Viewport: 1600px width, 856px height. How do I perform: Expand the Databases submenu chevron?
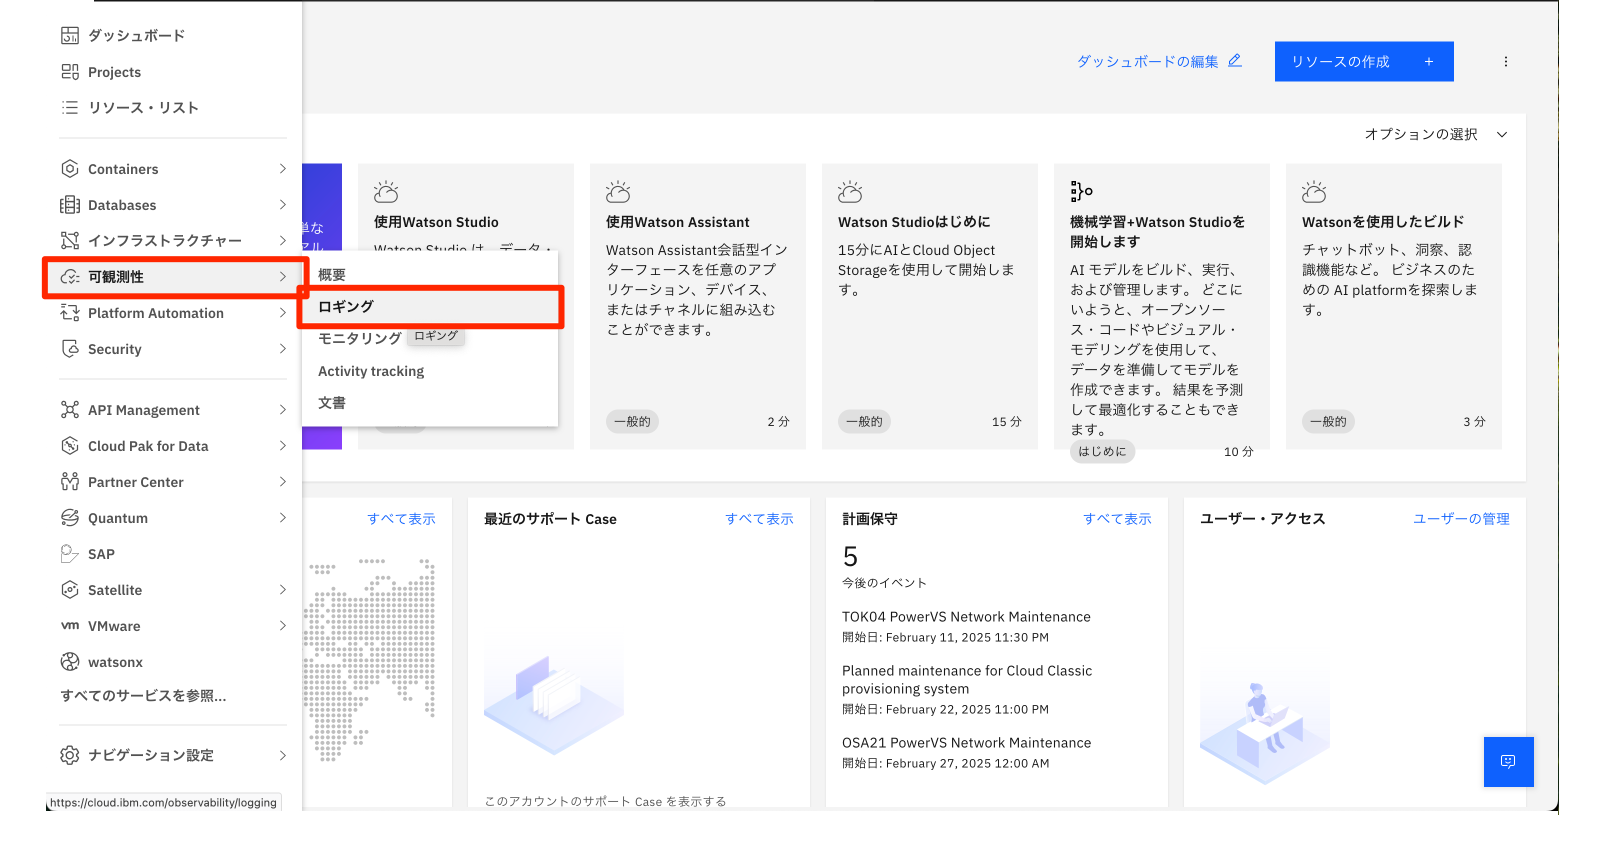click(x=283, y=205)
